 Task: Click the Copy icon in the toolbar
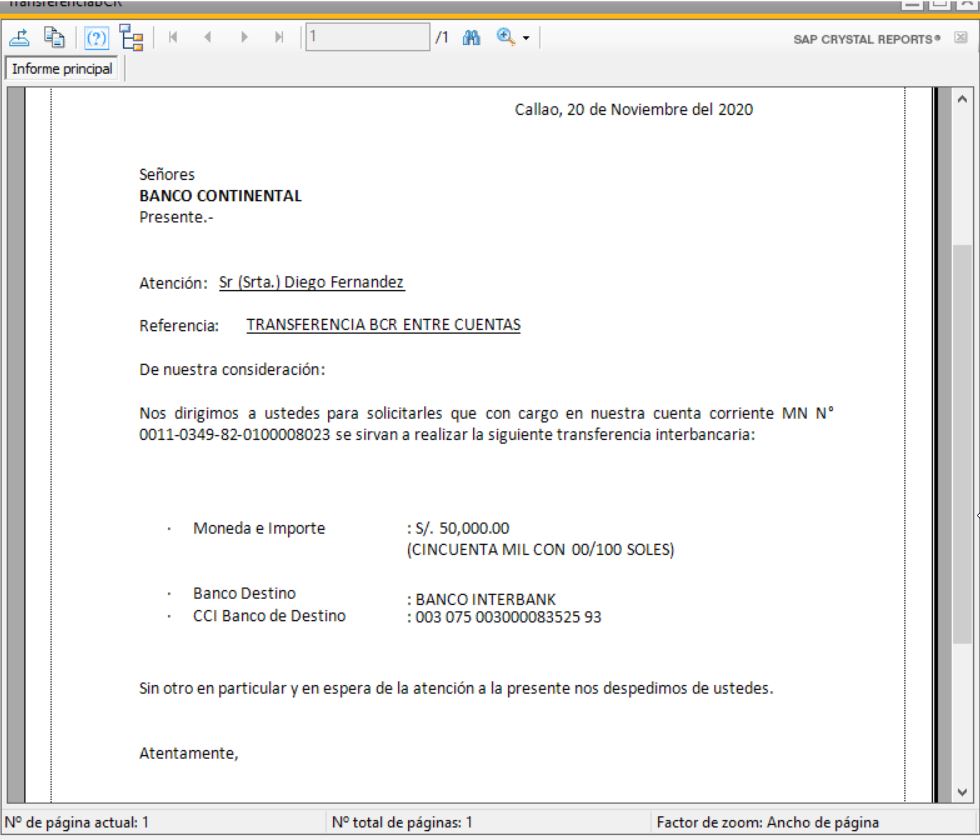[54, 38]
